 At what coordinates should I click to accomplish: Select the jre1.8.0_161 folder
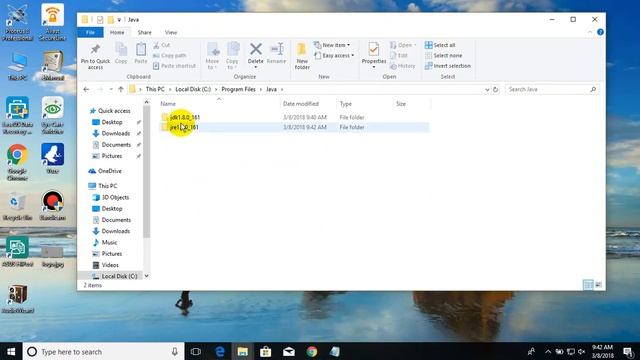184,127
